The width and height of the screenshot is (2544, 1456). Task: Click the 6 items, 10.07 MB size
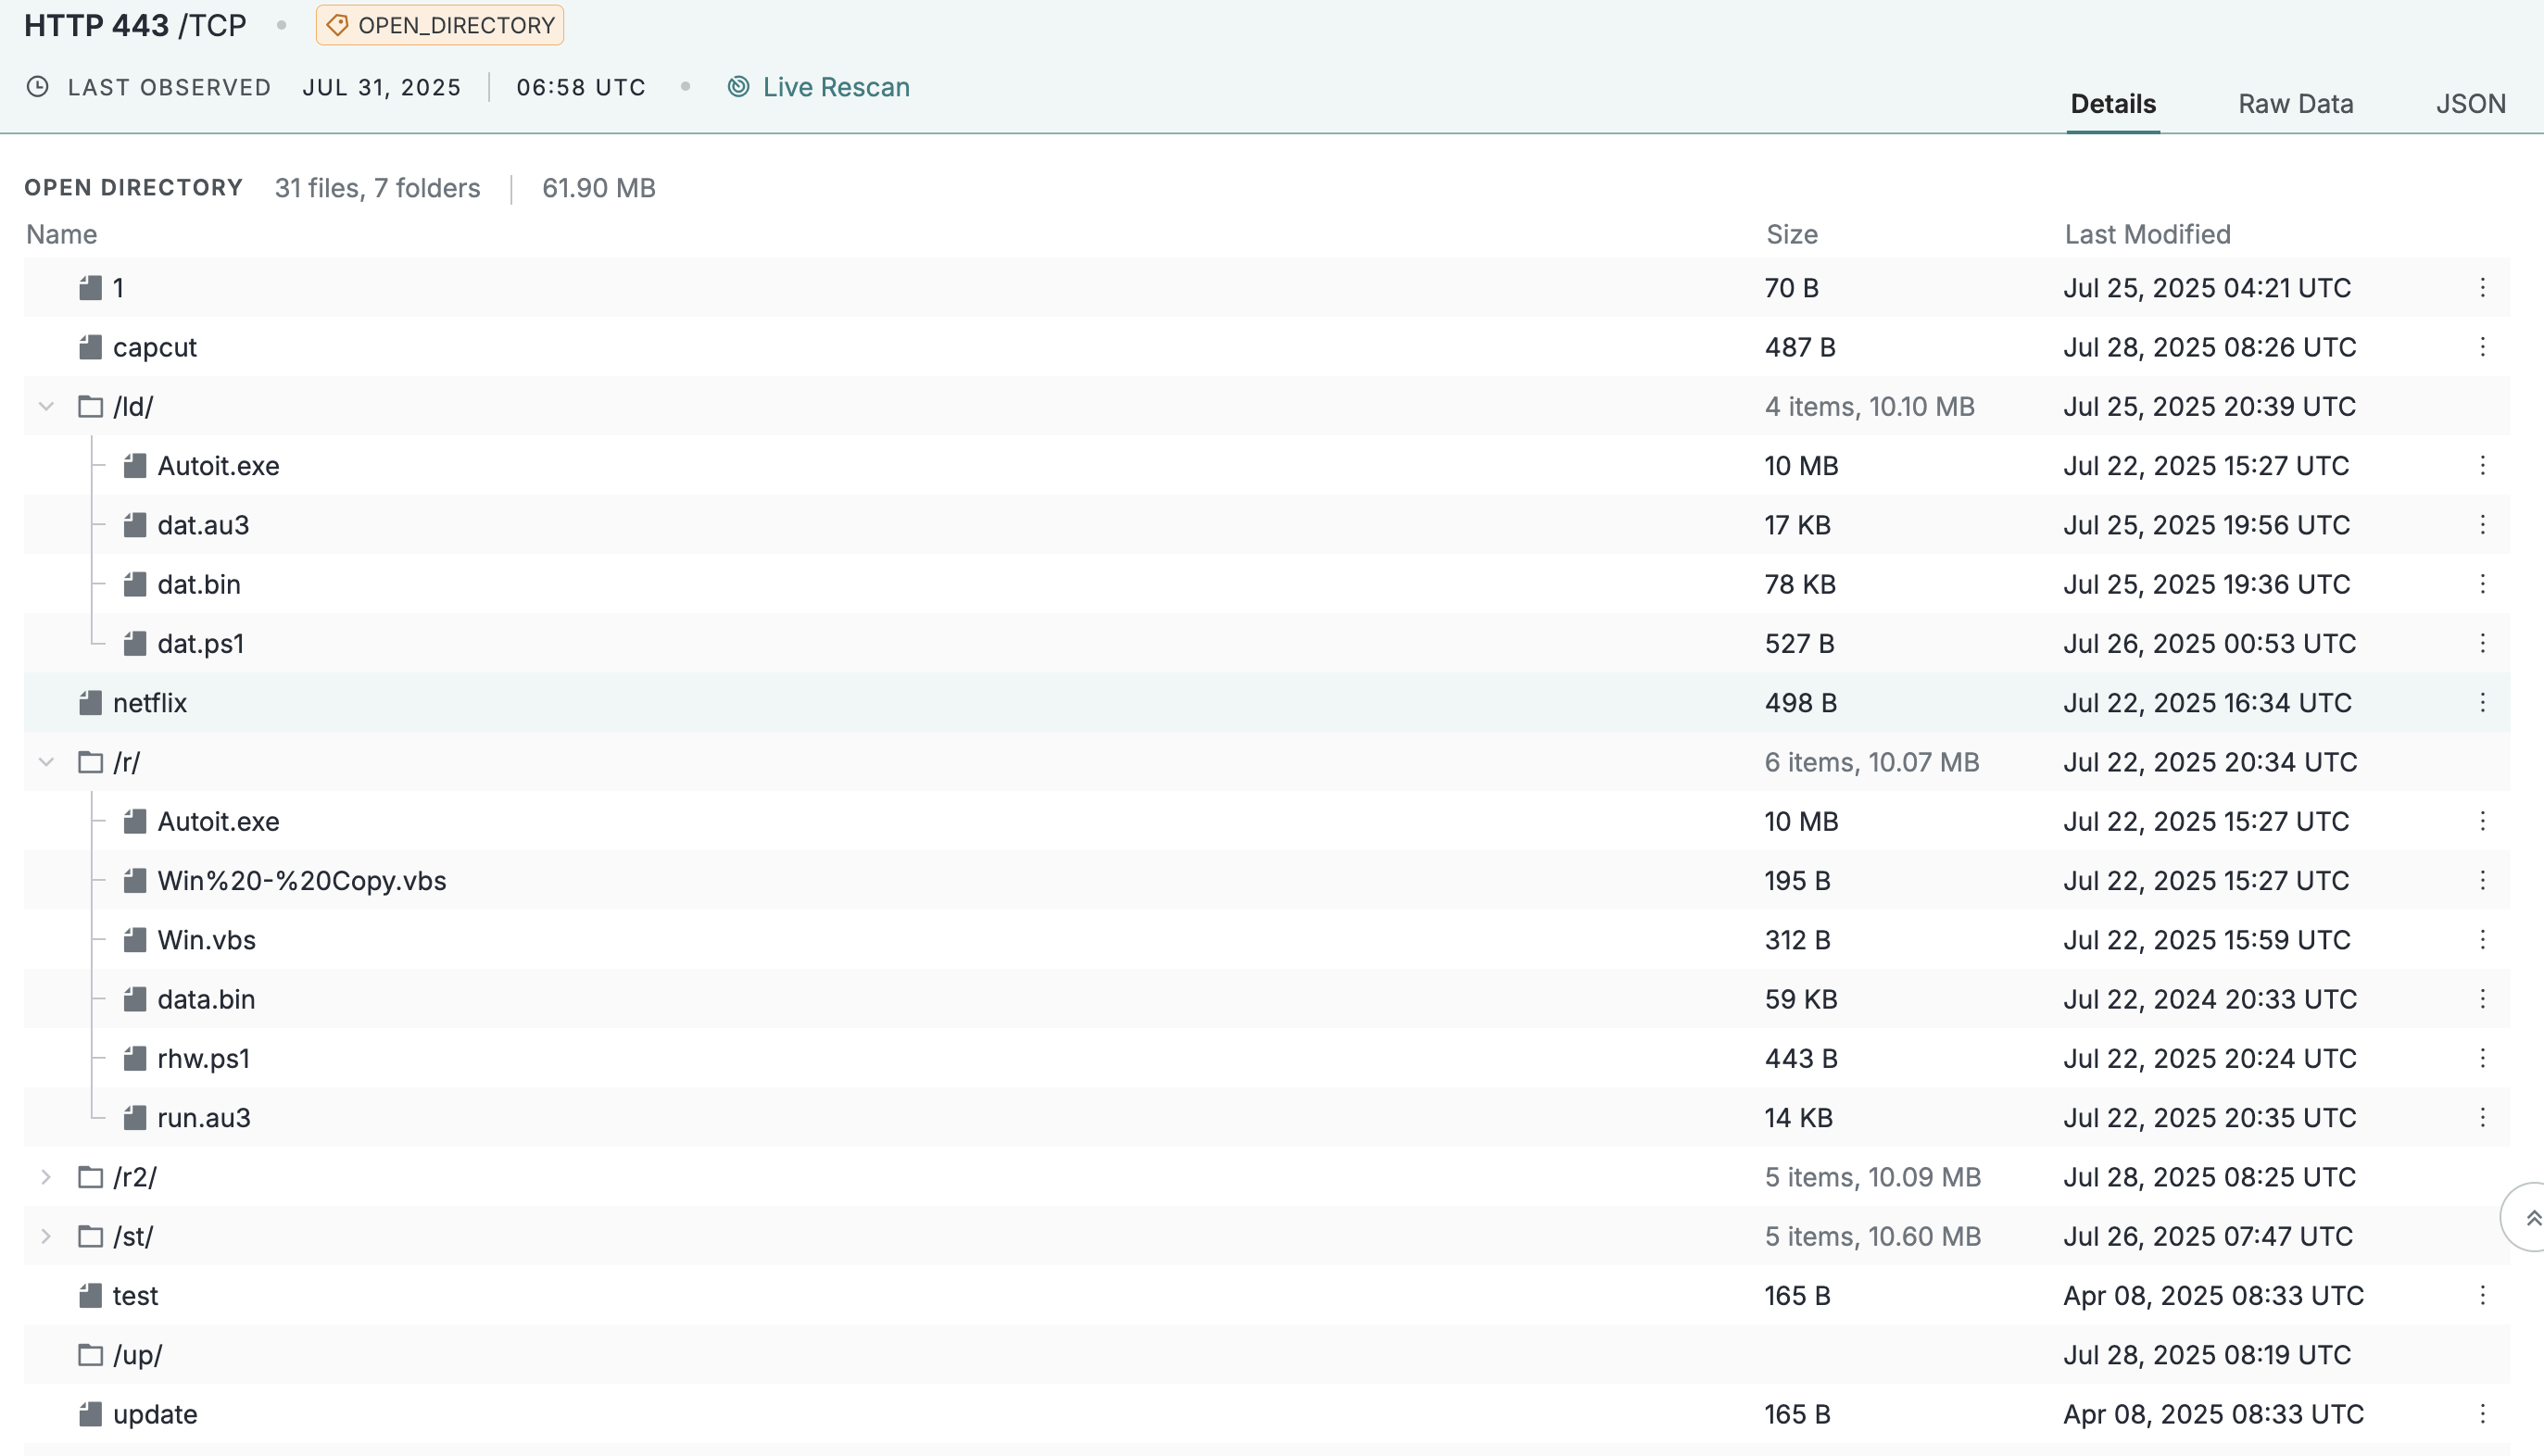click(x=1871, y=762)
